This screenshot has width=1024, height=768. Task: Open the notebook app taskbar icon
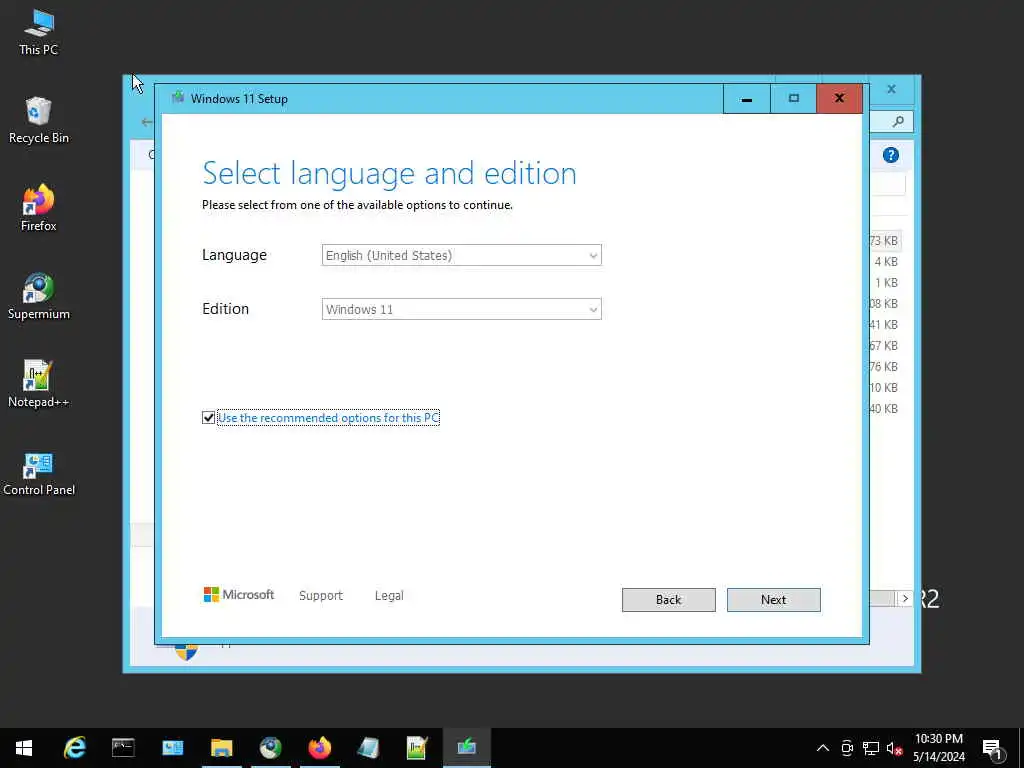click(x=368, y=748)
